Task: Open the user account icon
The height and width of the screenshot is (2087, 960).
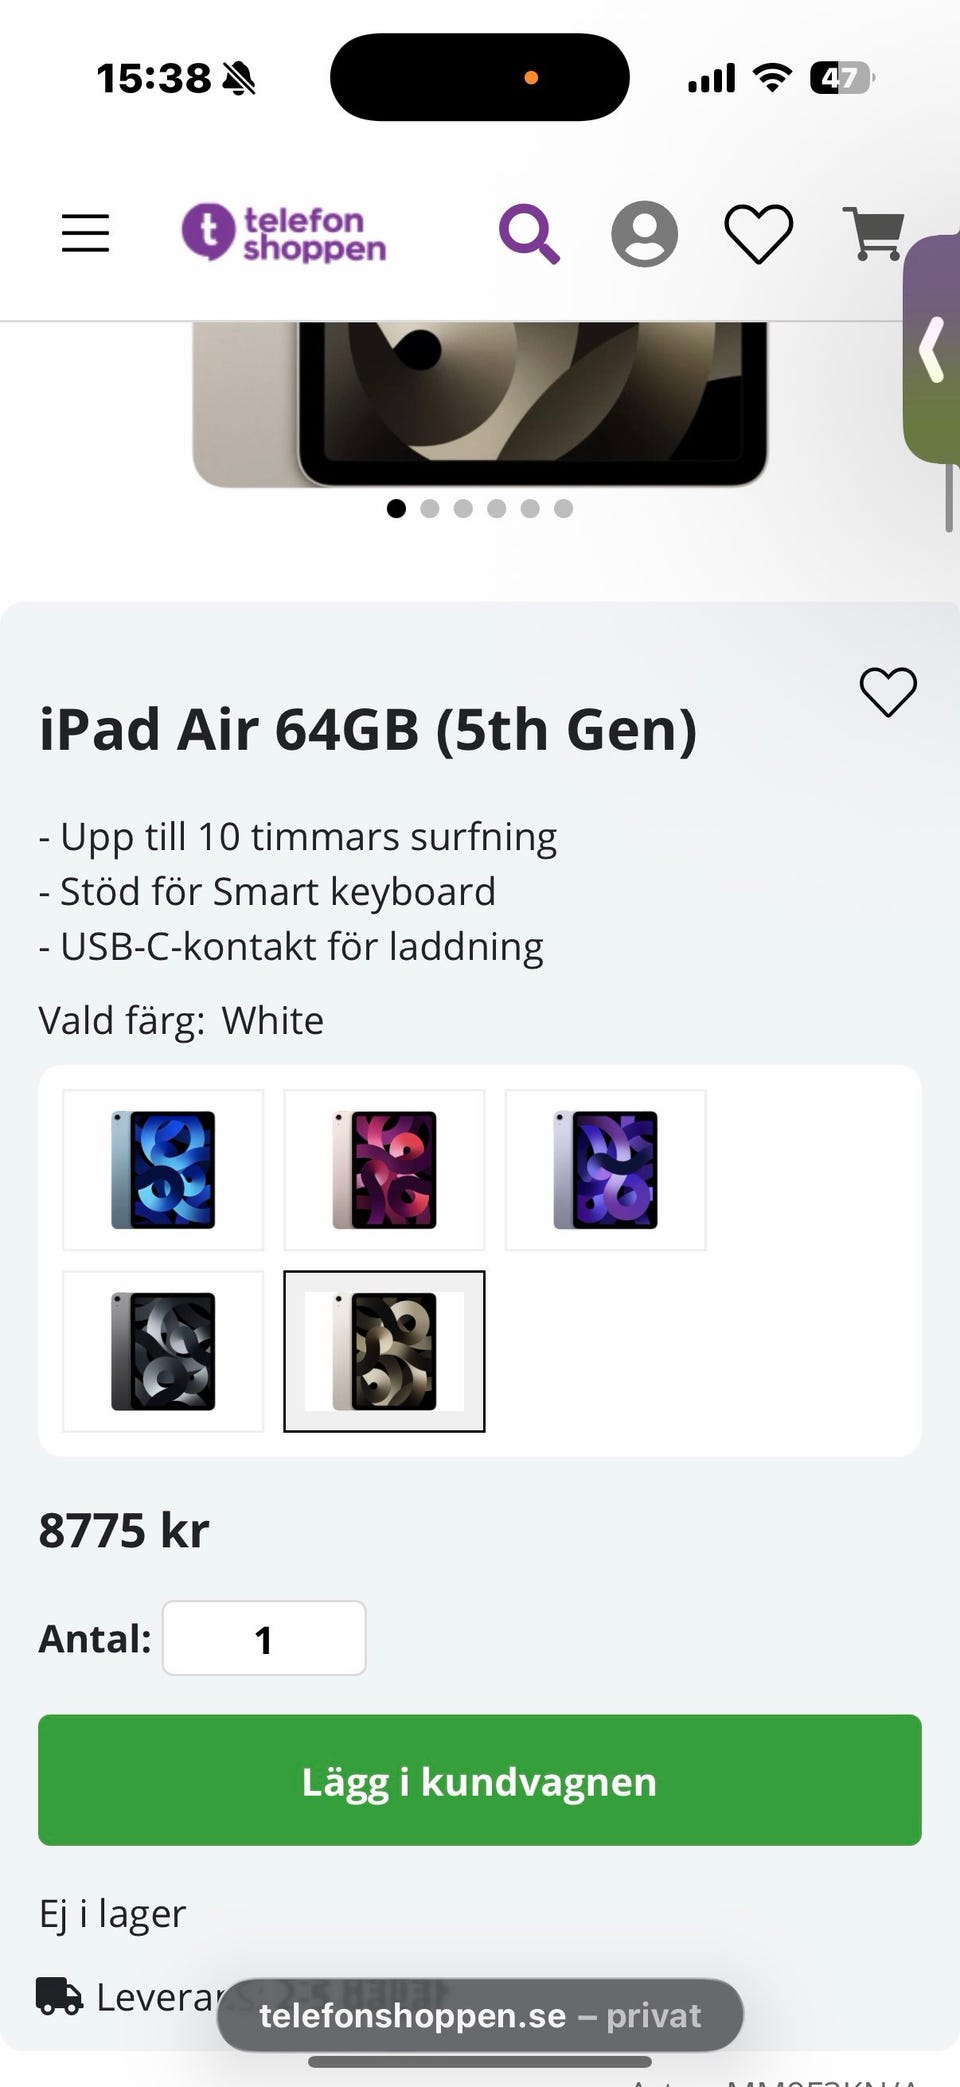Action: [x=644, y=234]
